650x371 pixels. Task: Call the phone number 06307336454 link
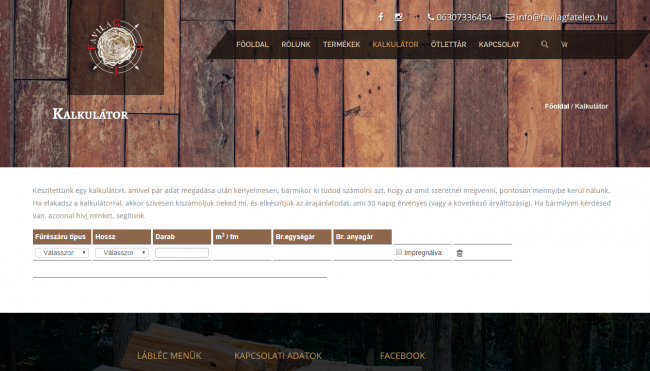tap(464, 17)
